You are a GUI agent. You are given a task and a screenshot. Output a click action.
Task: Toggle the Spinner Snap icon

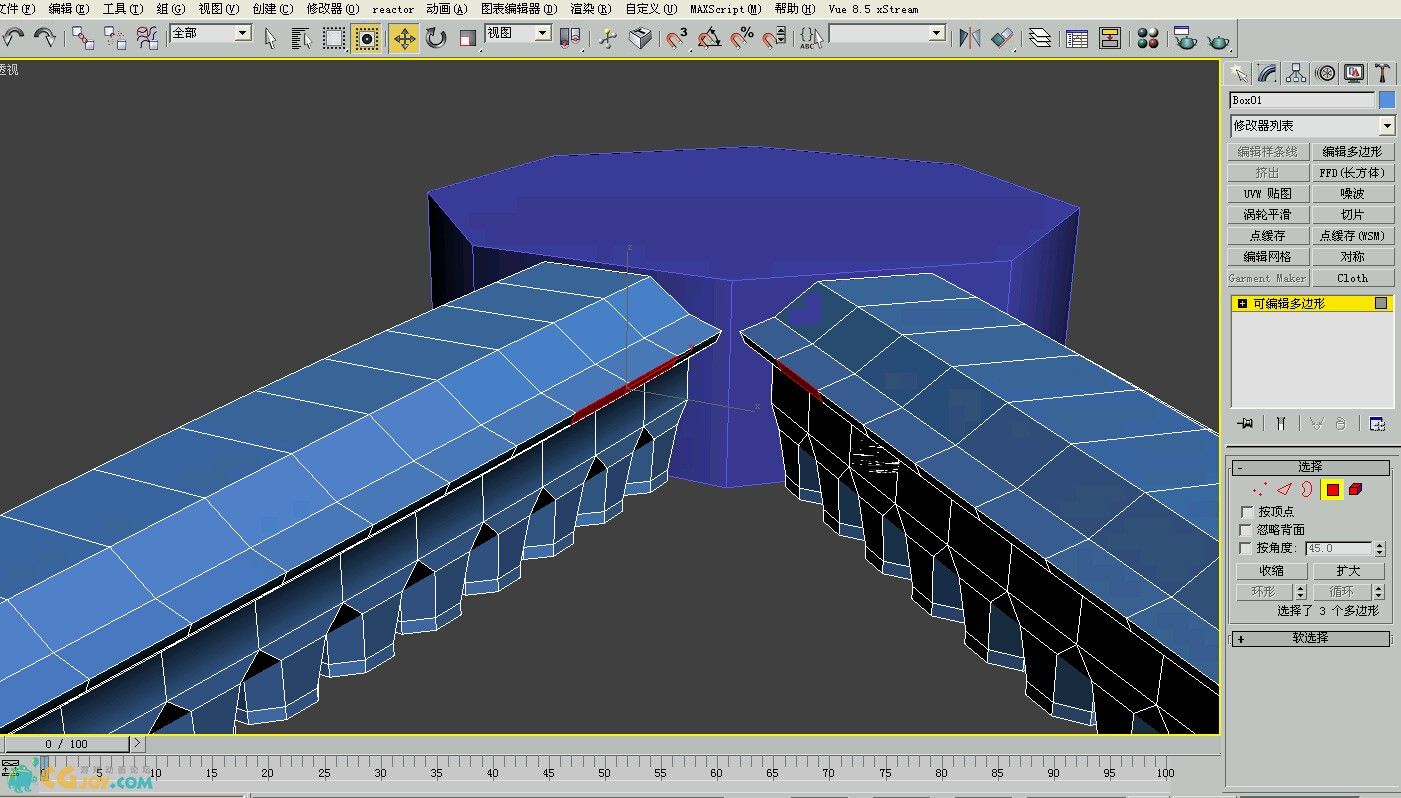point(774,38)
